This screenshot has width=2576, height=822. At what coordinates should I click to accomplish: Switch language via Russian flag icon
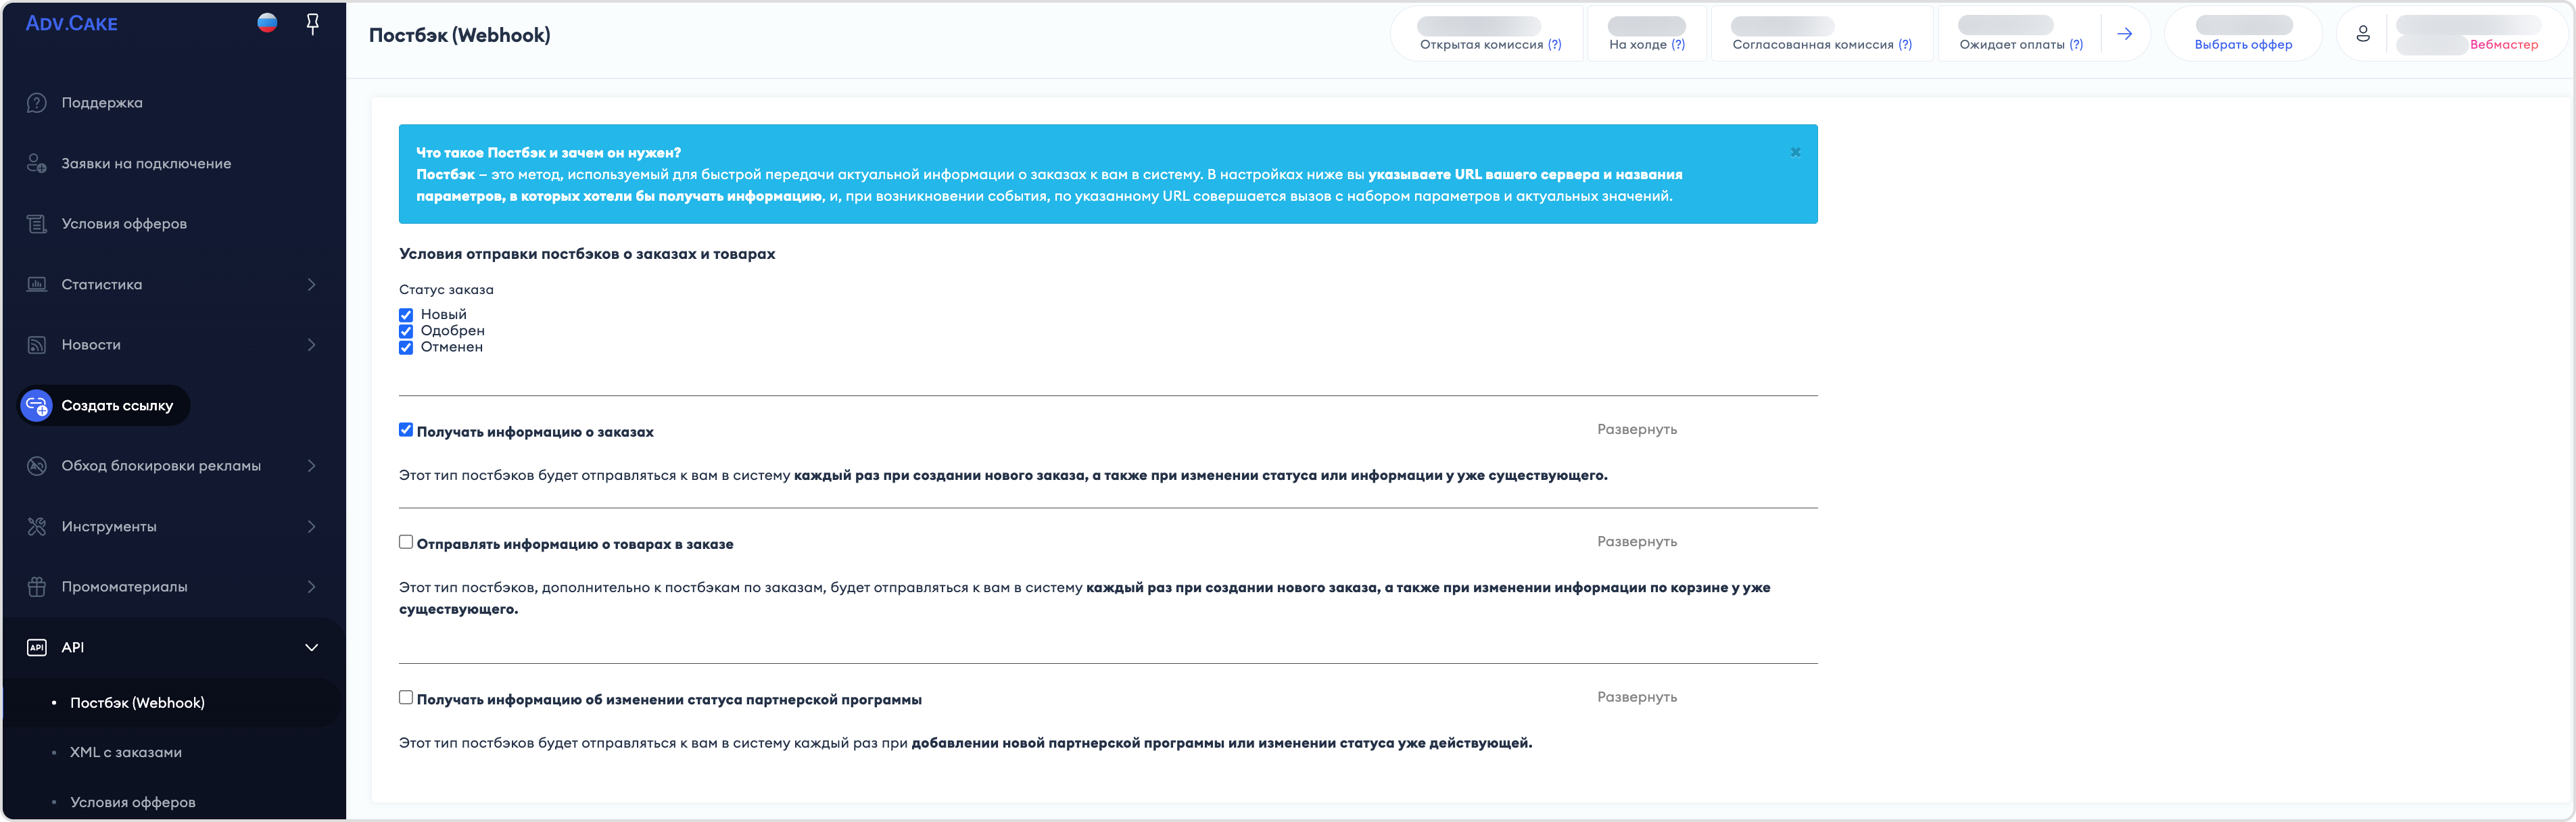[267, 23]
